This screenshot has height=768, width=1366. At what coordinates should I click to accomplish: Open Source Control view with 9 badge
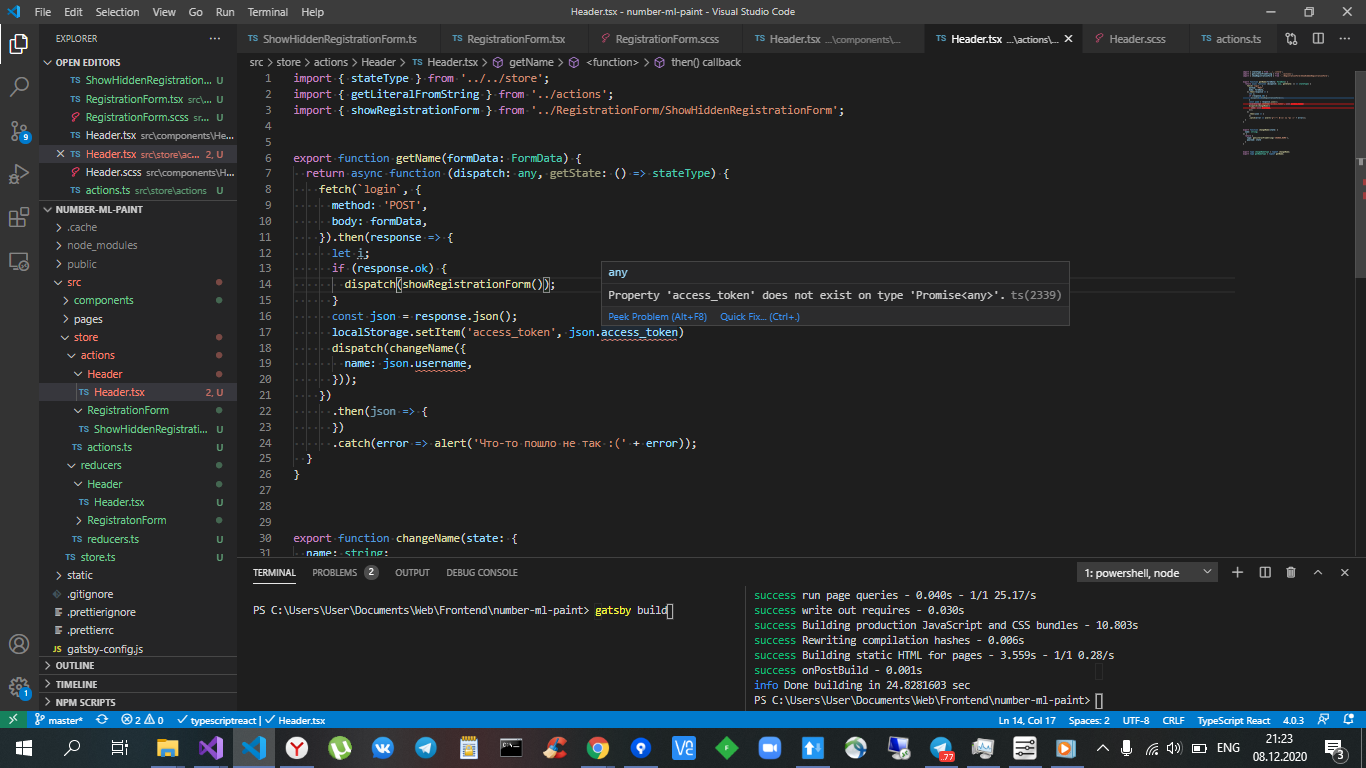[x=19, y=131]
